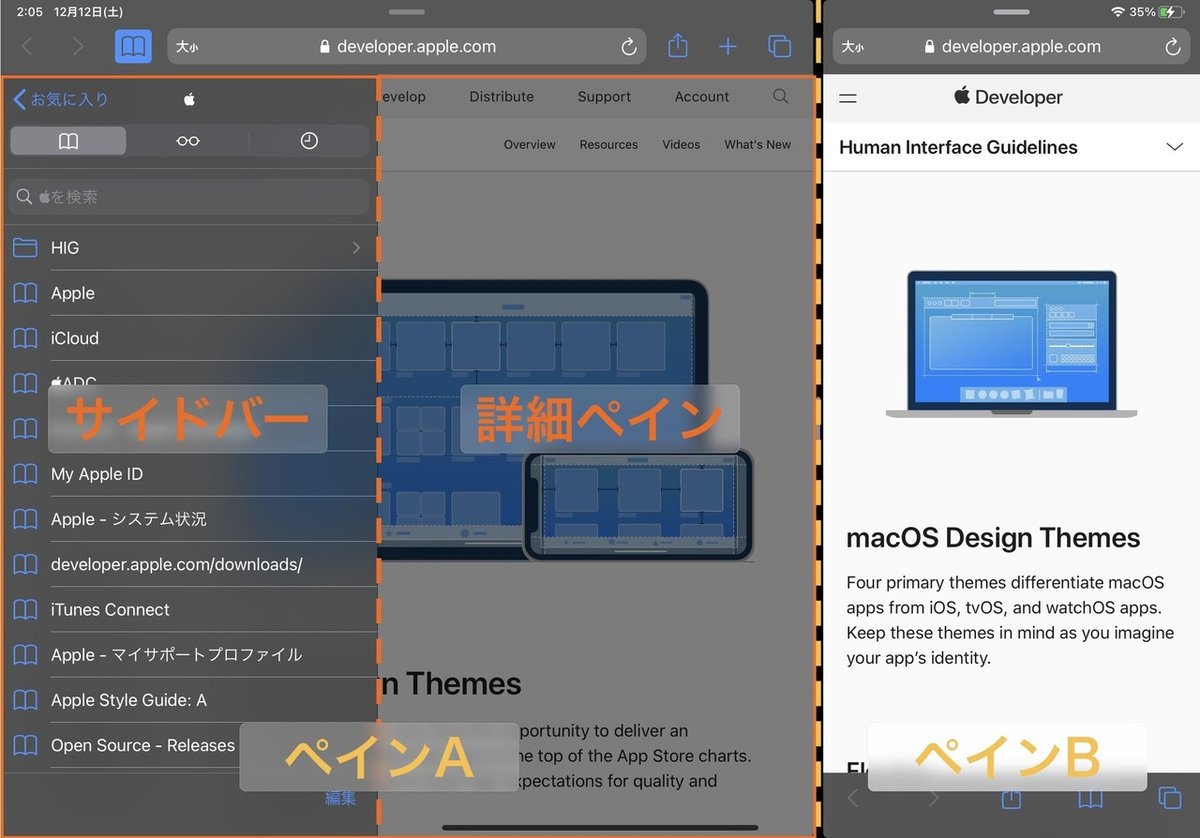Tap forward arrow in right pane bottom toolbar
This screenshot has height=838, width=1200.
click(x=933, y=798)
